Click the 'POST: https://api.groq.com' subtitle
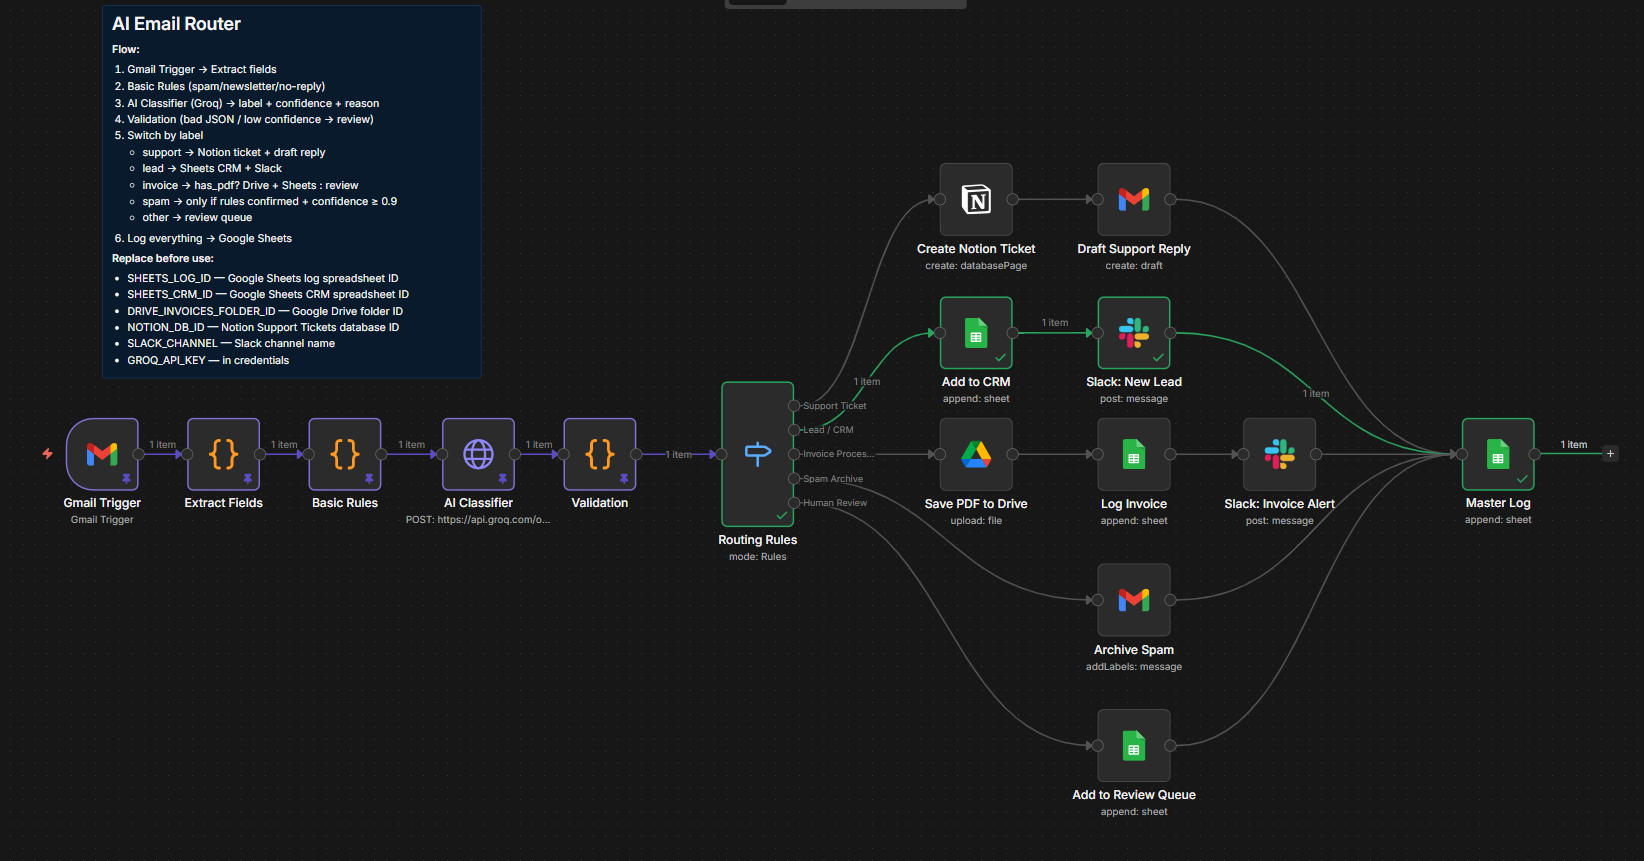 478,520
